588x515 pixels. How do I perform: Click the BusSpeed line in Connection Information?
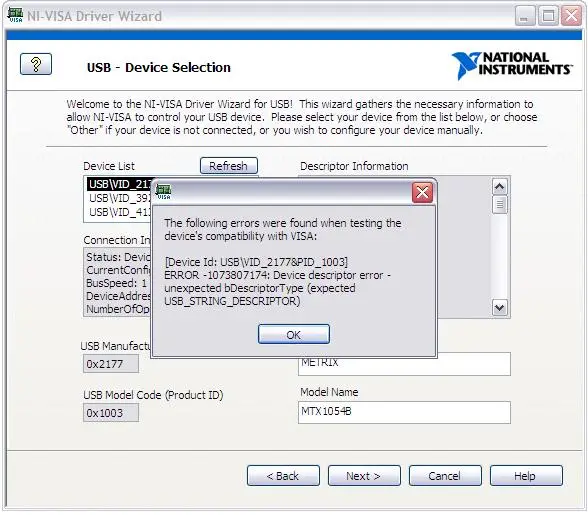pos(117,283)
